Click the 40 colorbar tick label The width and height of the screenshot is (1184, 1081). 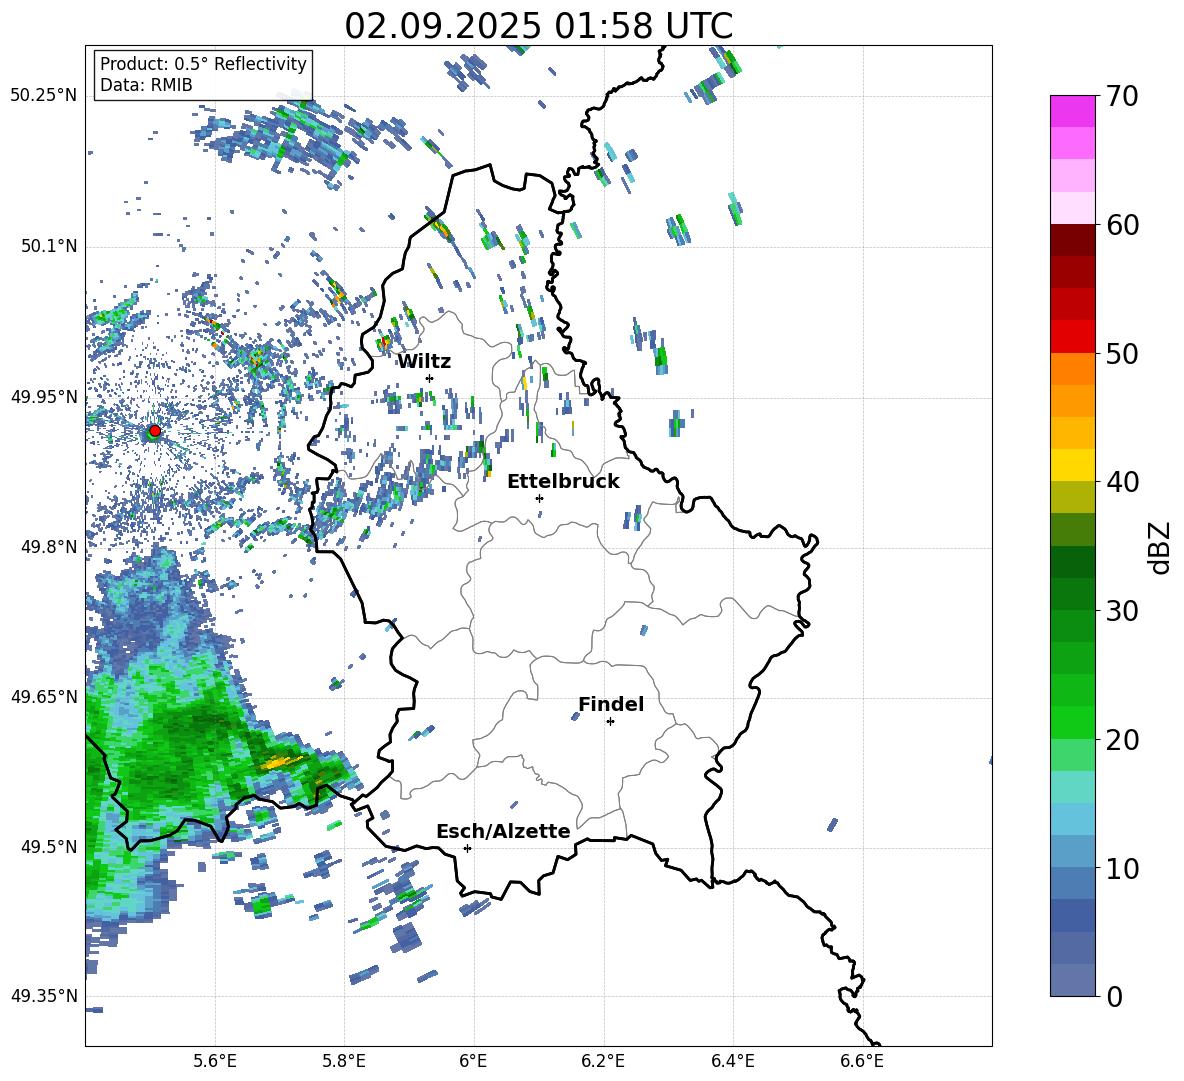tap(1122, 482)
